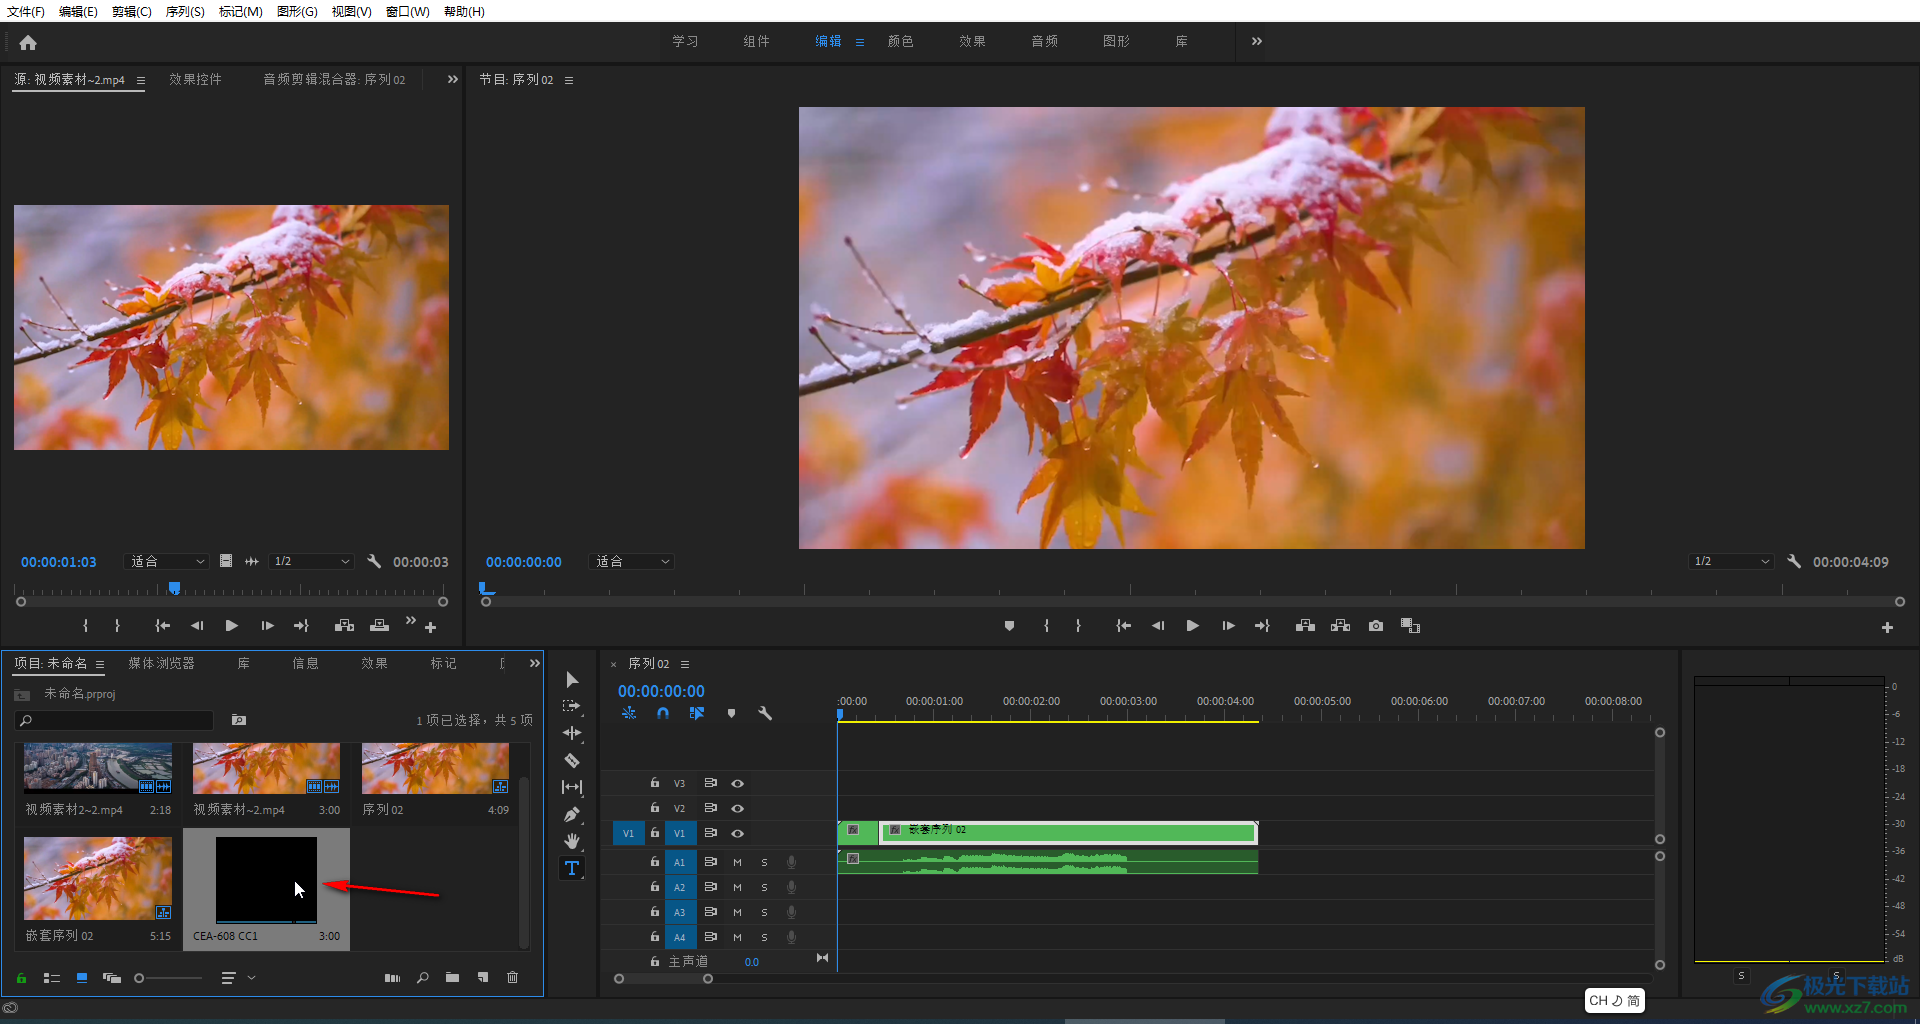Expand workspace overflow chevrons

coord(1257,41)
